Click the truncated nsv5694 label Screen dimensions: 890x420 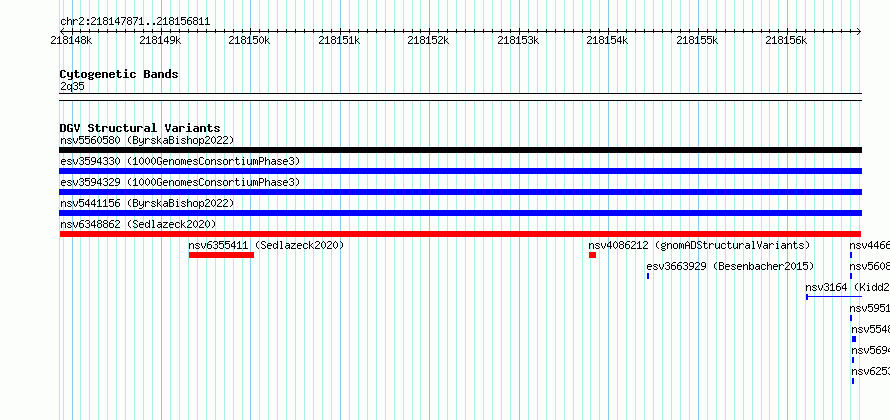click(871, 350)
